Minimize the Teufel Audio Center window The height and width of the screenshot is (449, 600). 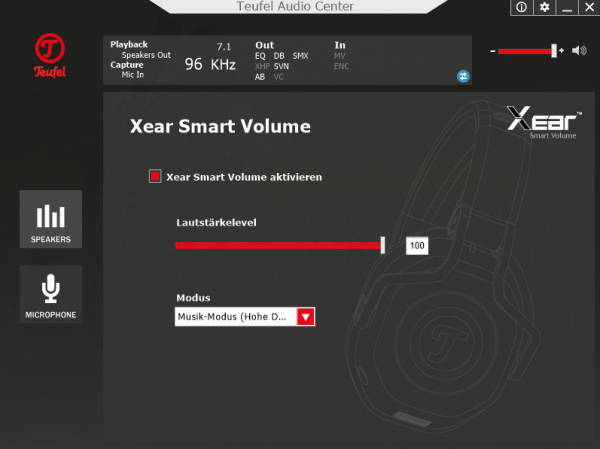point(567,7)
